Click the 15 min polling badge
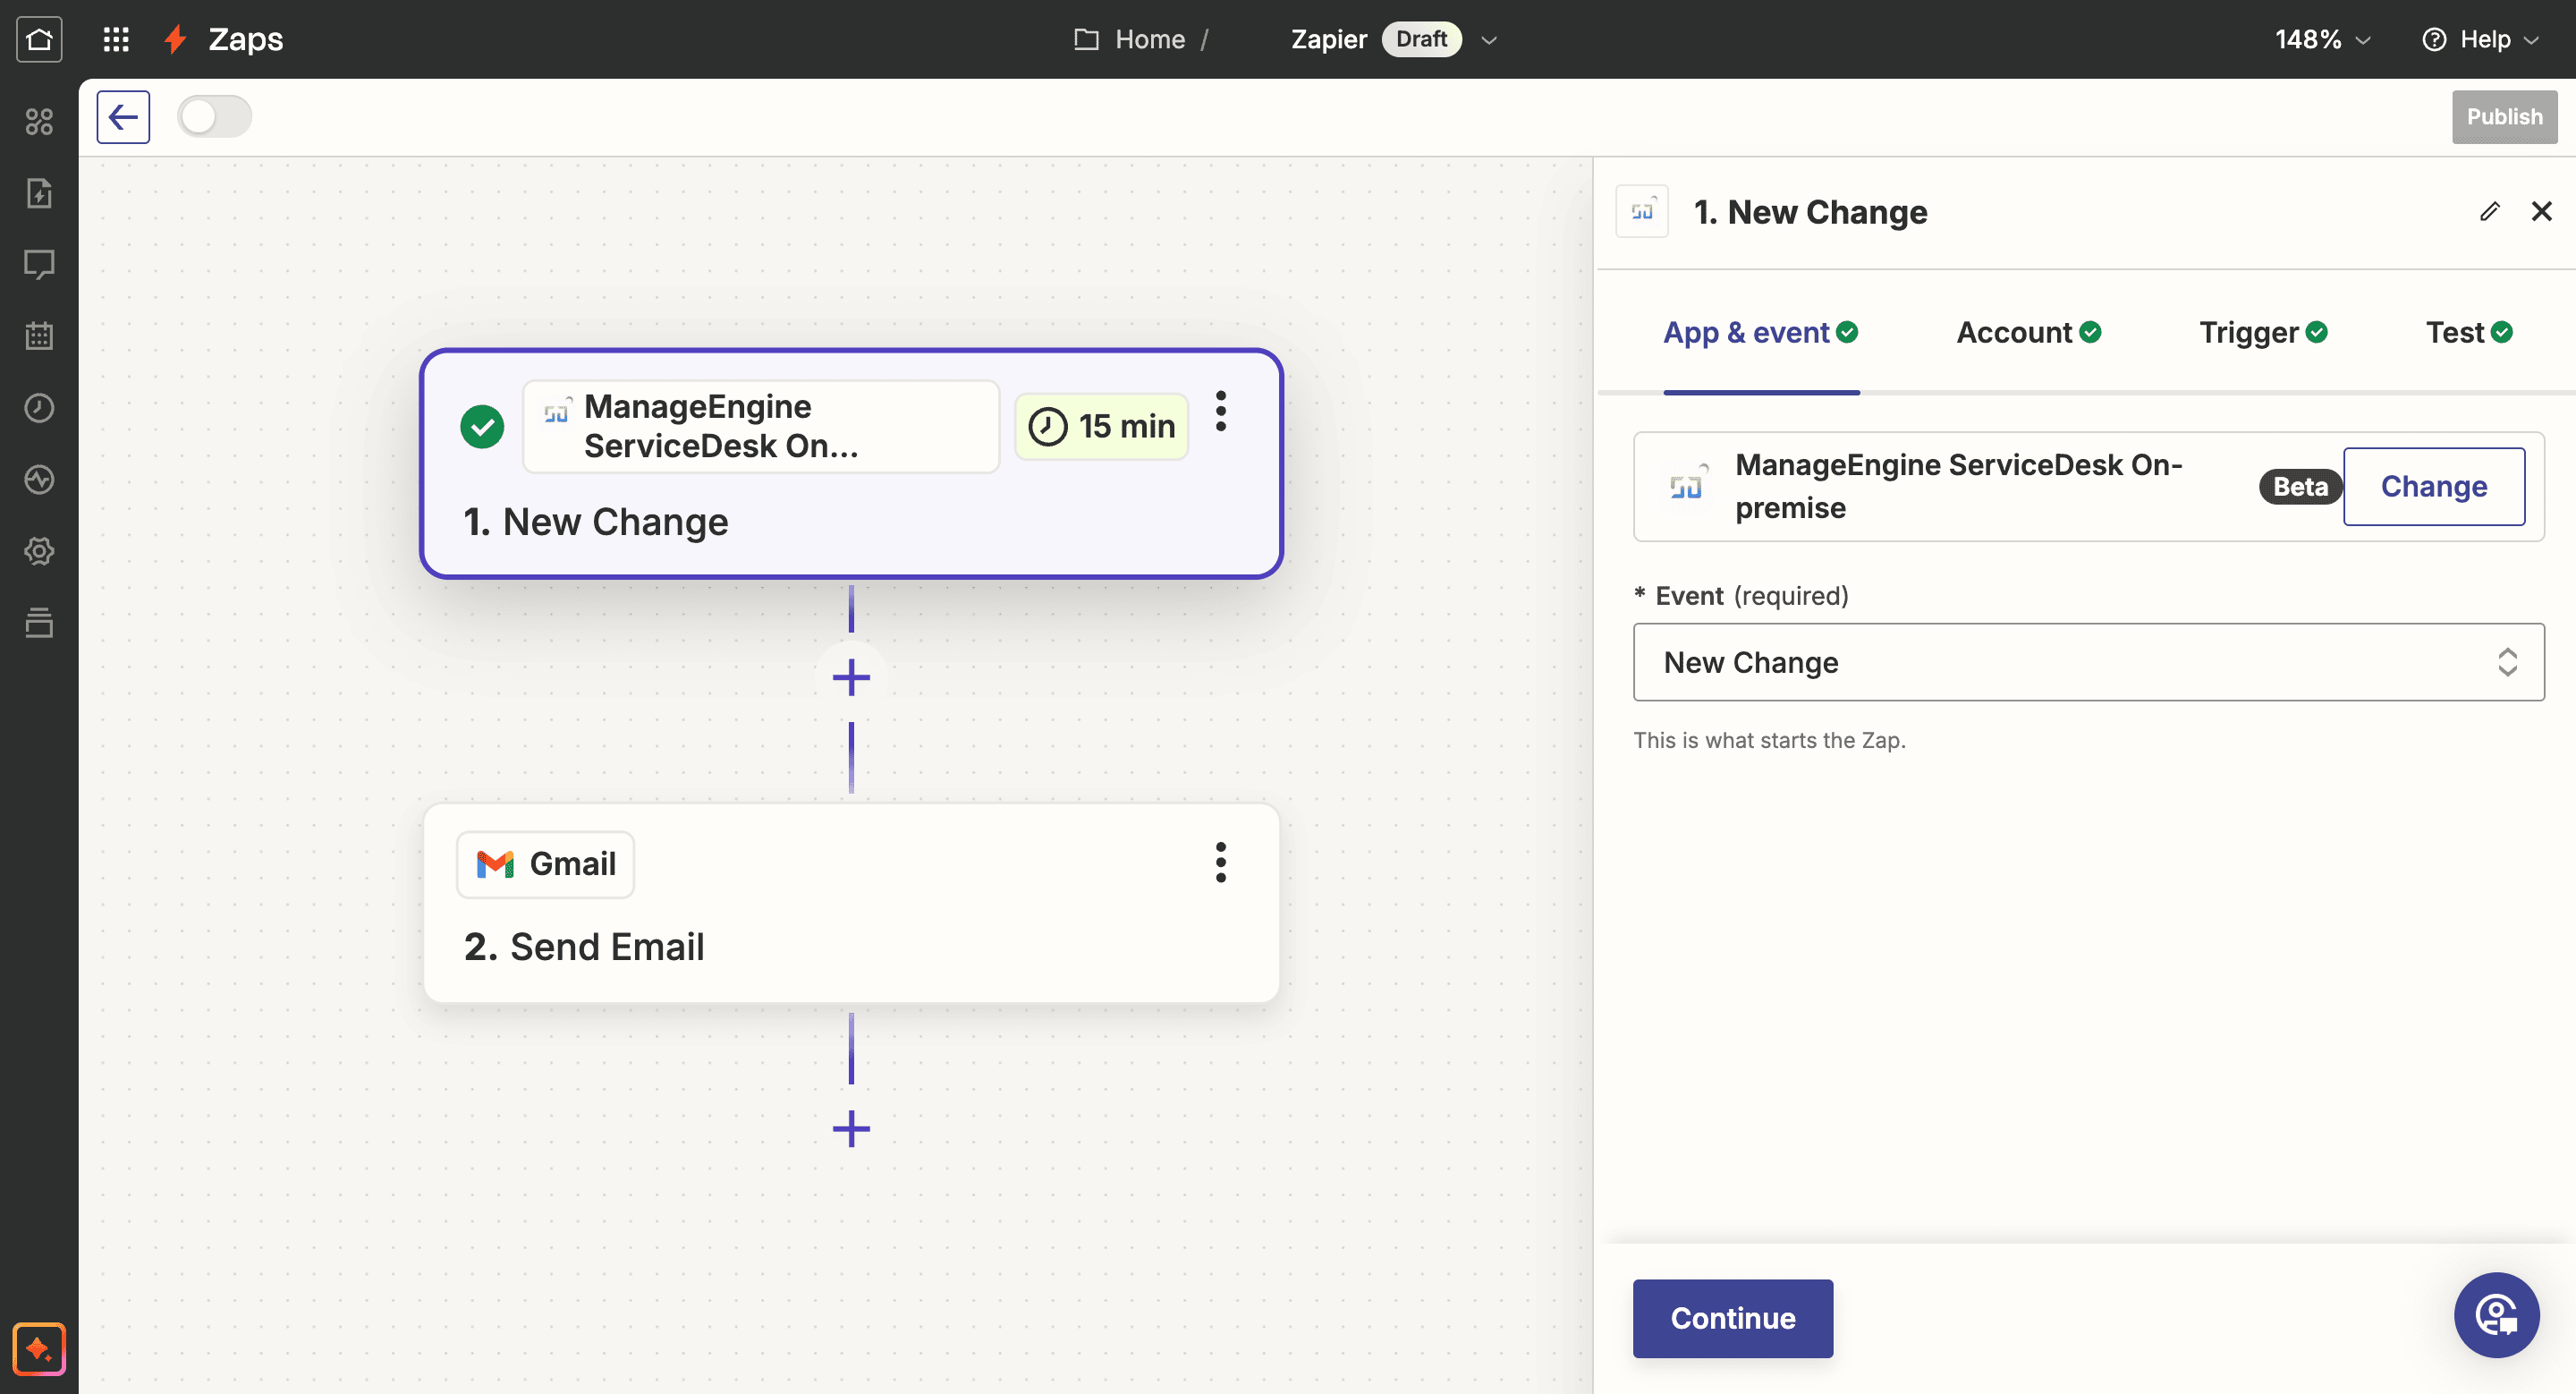The width and height of the screenshot is (2576, 1394). pyautogui.click(x=1101, y=426)
